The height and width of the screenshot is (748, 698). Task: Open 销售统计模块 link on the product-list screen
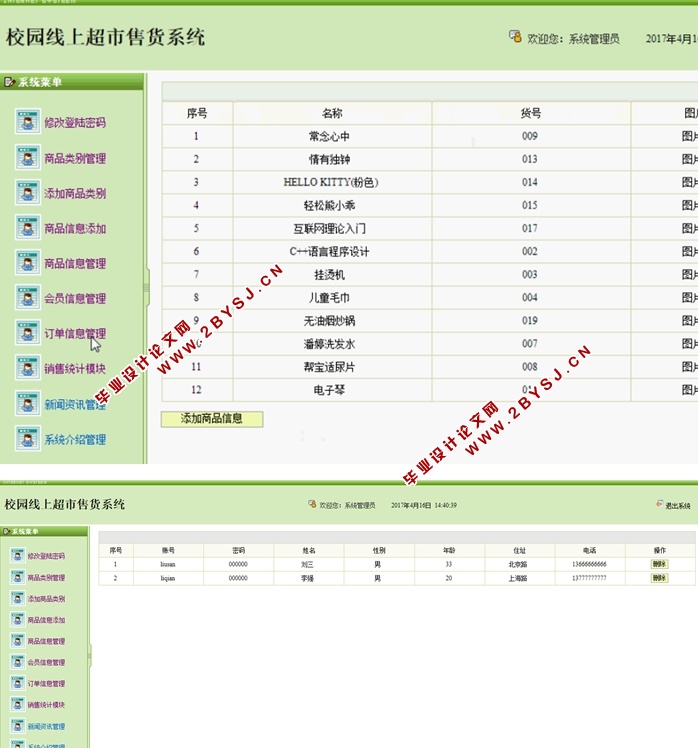click(75, 369)
